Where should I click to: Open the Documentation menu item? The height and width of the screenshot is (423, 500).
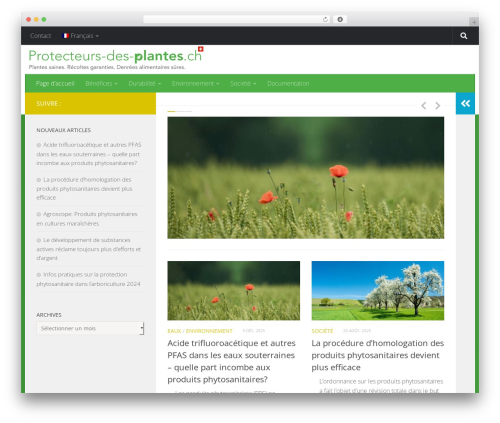click(288, 84)
